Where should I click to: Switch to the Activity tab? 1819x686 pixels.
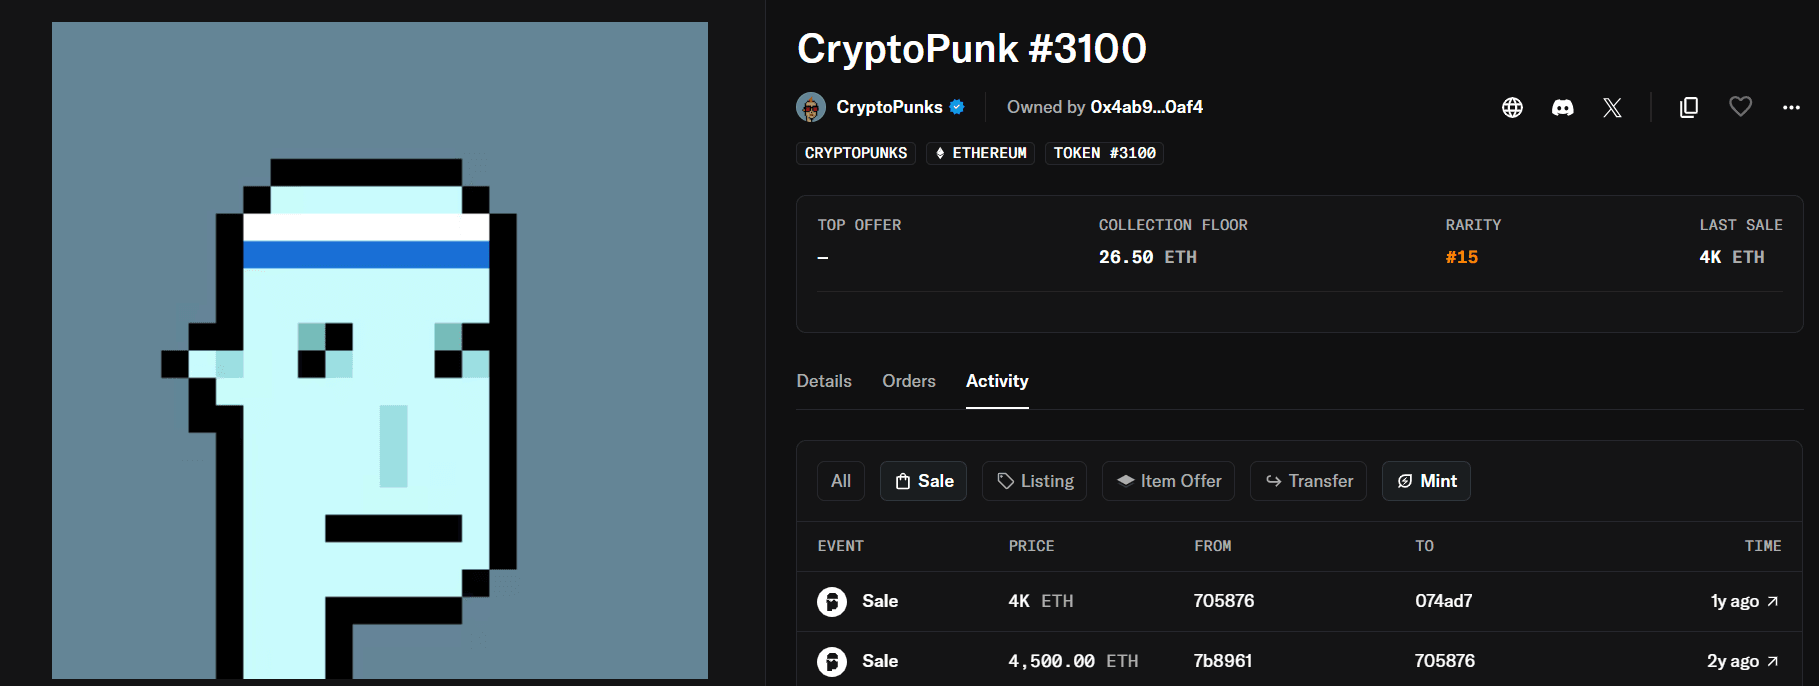click(996, 381)
